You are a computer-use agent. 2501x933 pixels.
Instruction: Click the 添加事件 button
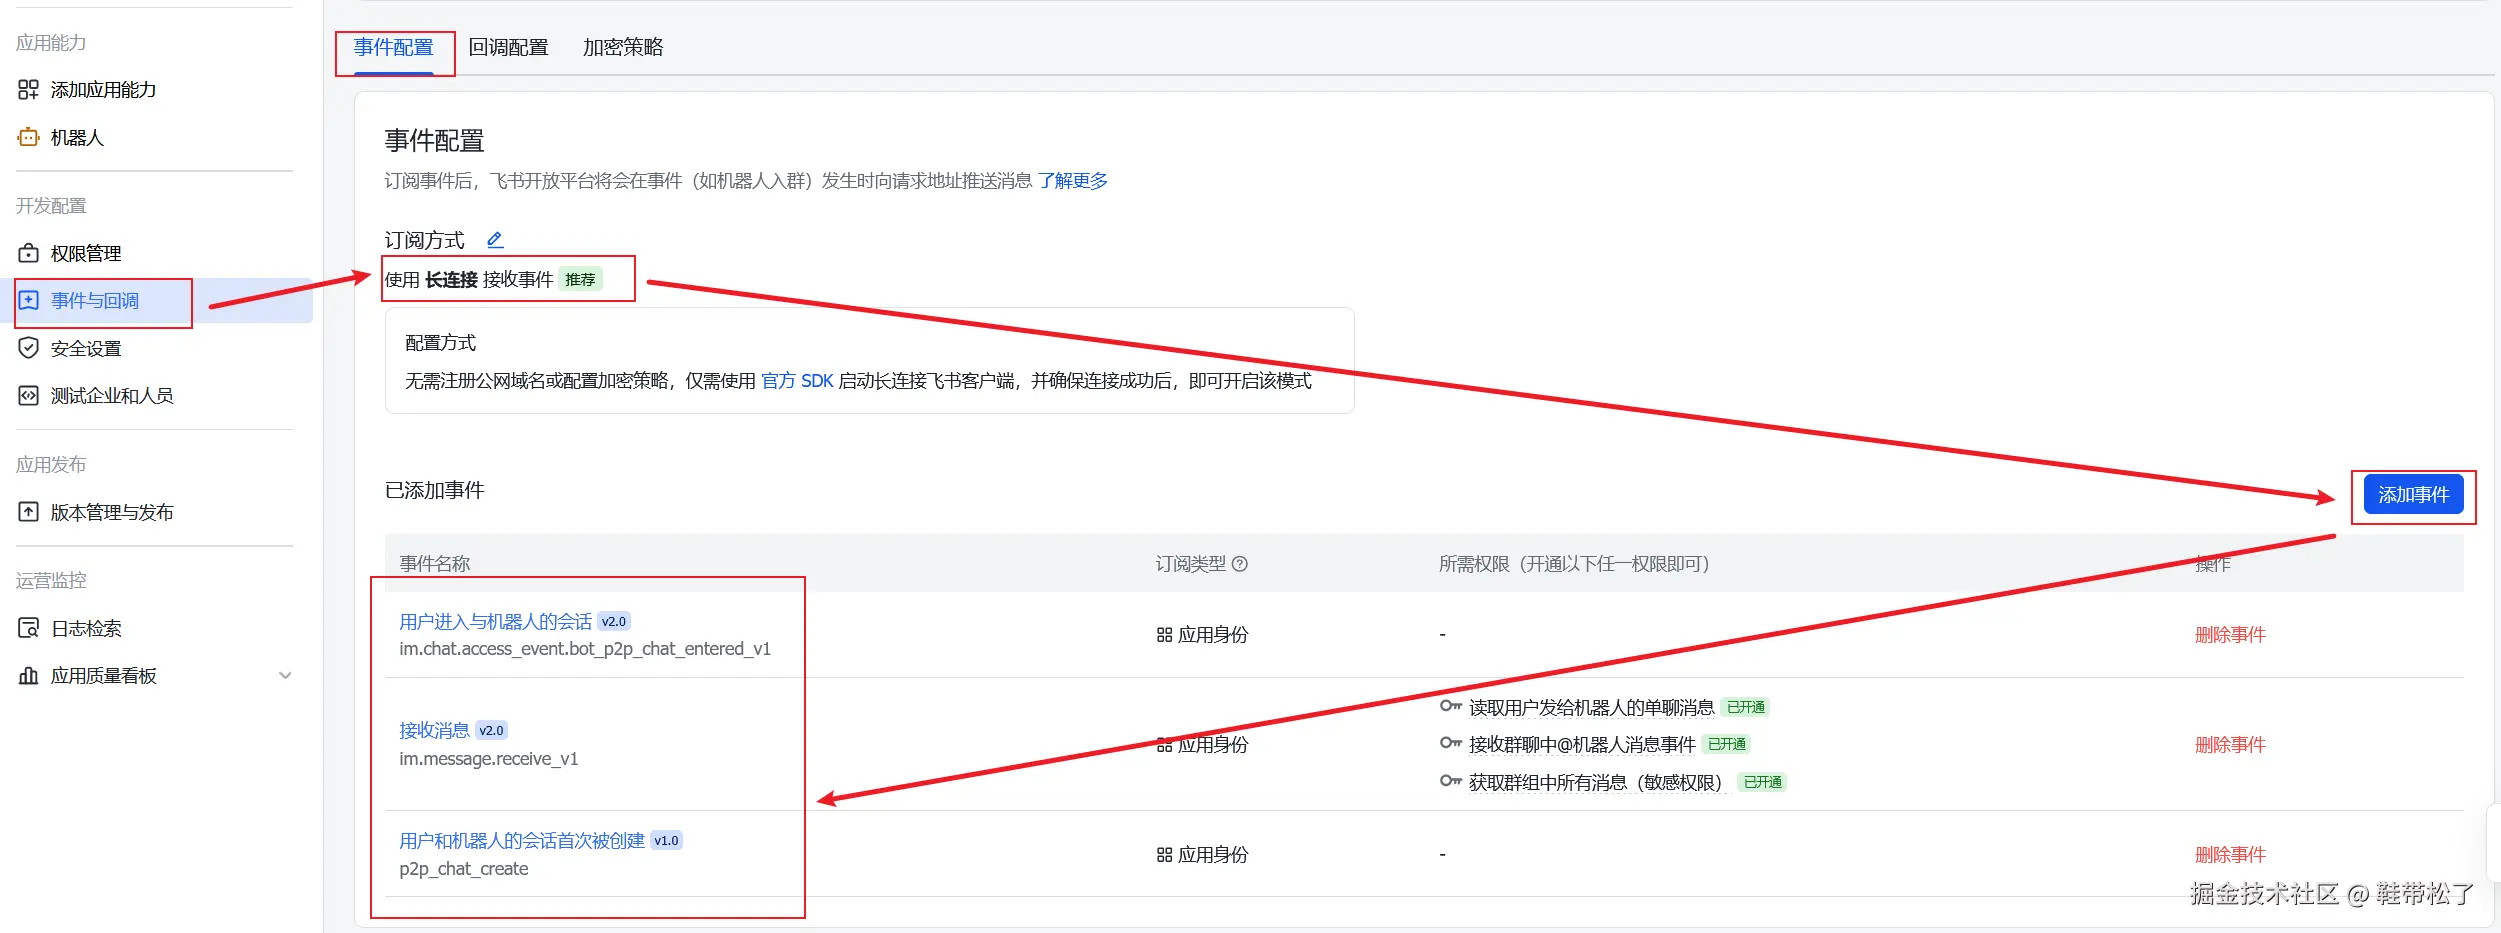click(2413, 494)
